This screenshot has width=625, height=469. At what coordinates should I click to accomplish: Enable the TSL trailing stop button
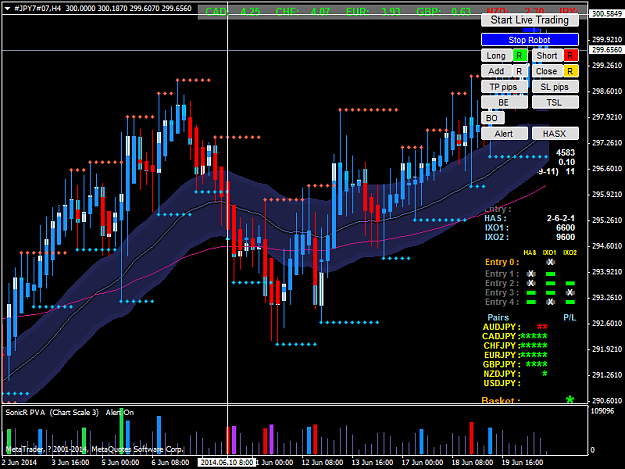[x=555, y=102]
